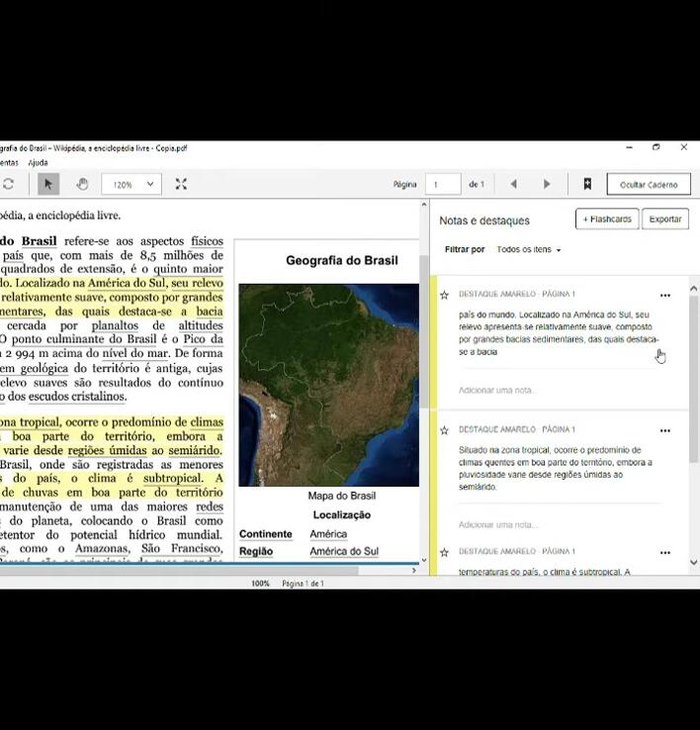The image size is (700, 730).
Task: Star the first highlight 'país do mundo'
Action: [444, 295]
